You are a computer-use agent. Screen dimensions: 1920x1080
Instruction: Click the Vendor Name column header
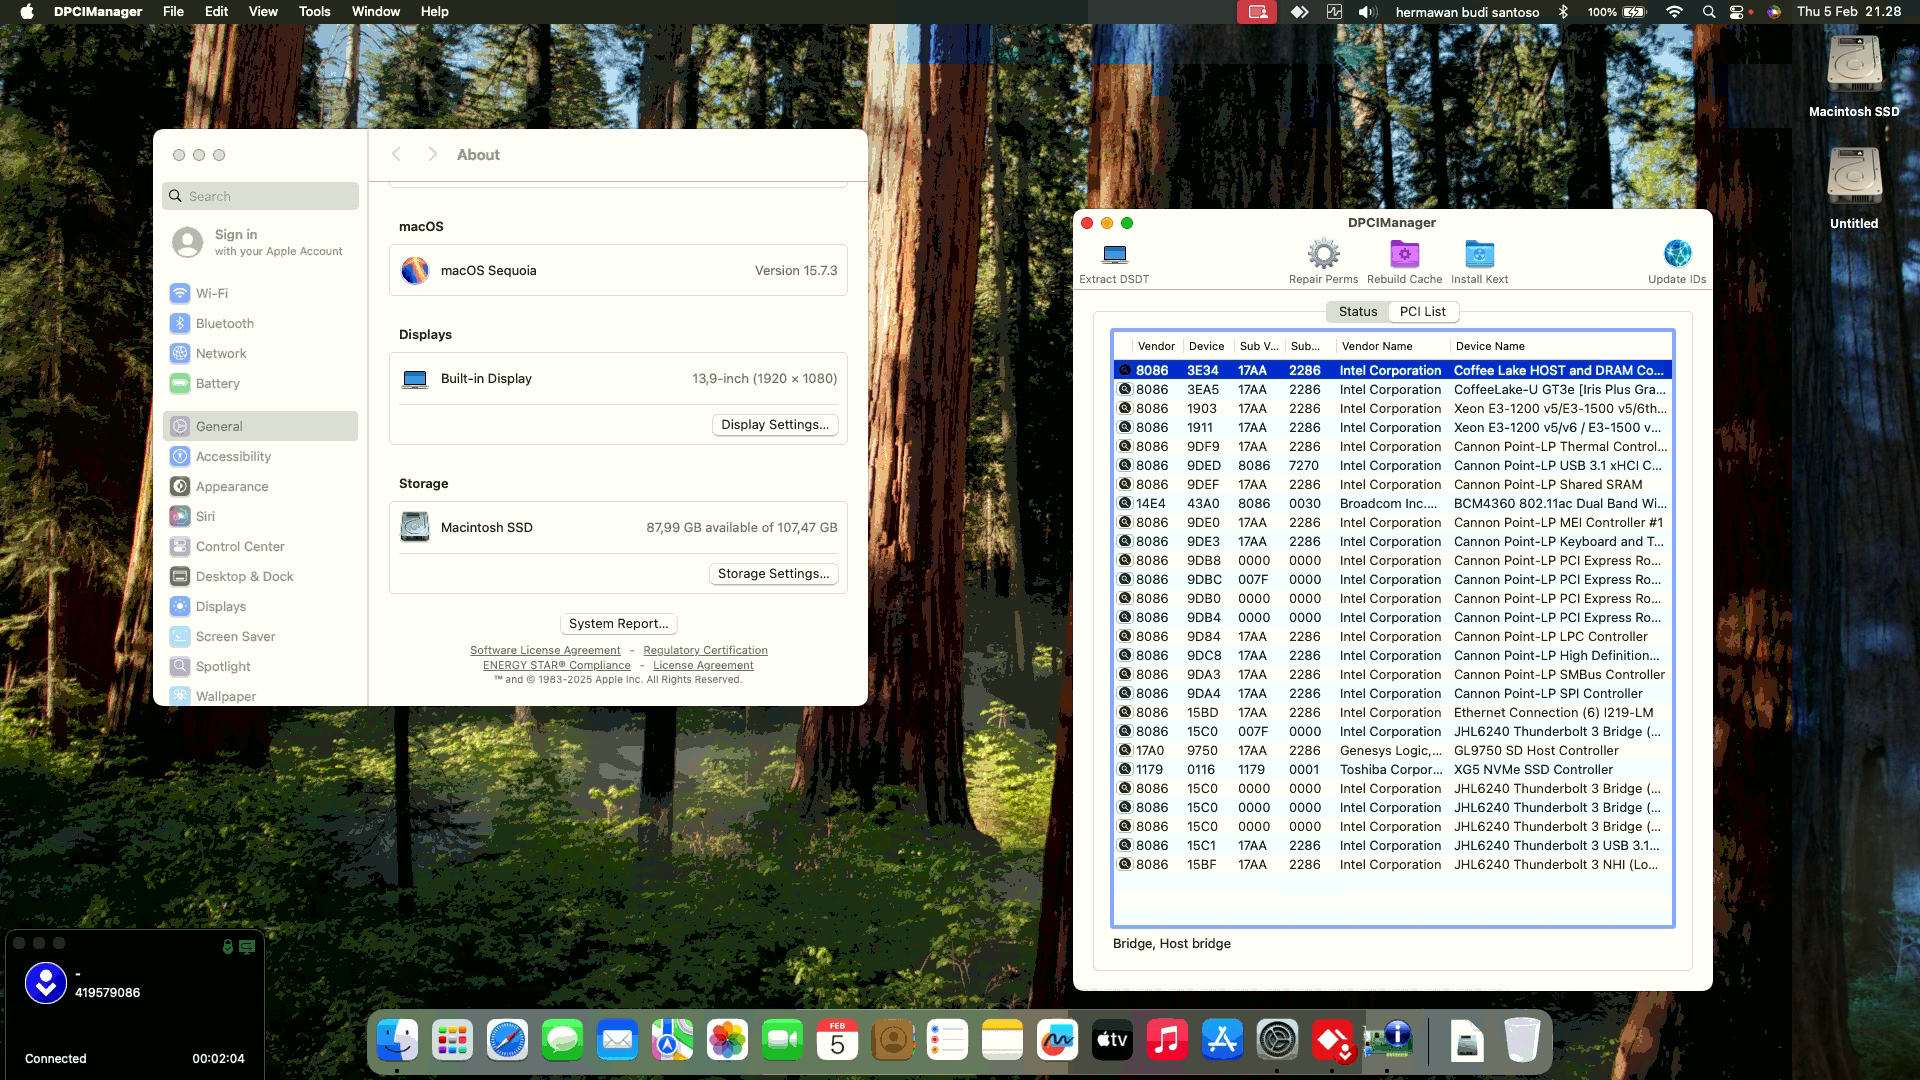click(x=1393, y=346)
